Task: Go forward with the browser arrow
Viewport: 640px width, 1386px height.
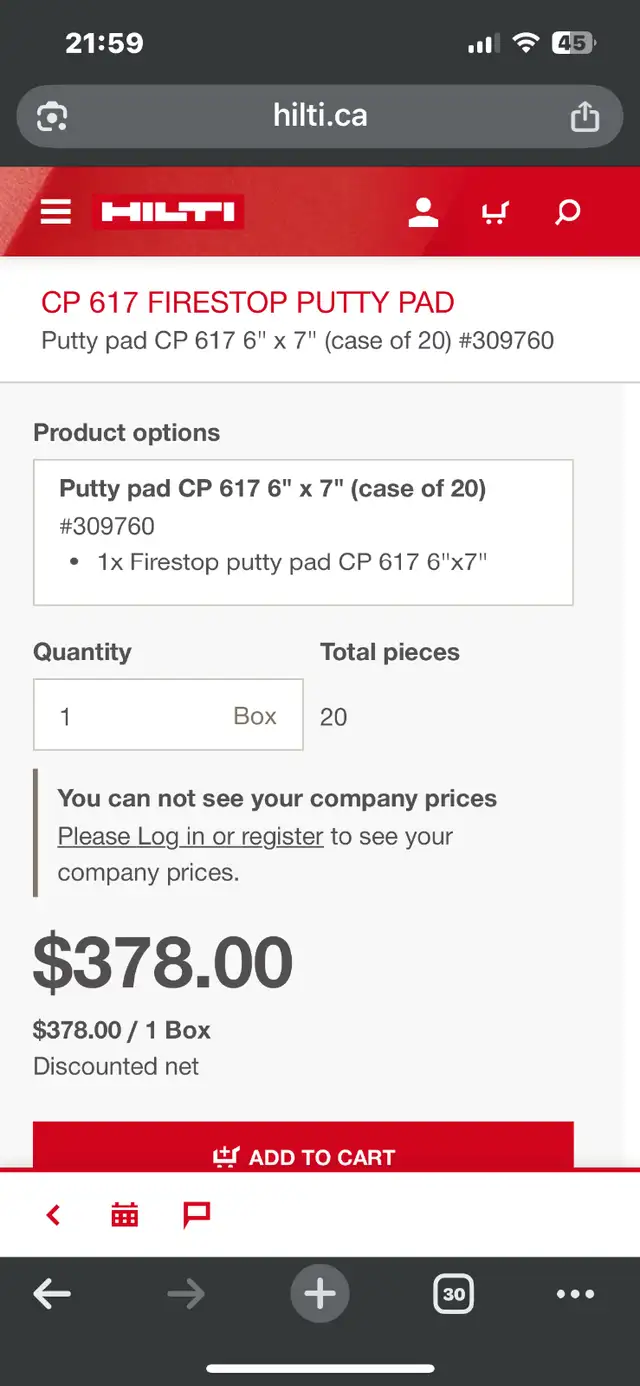Action: pos(186,1294)
